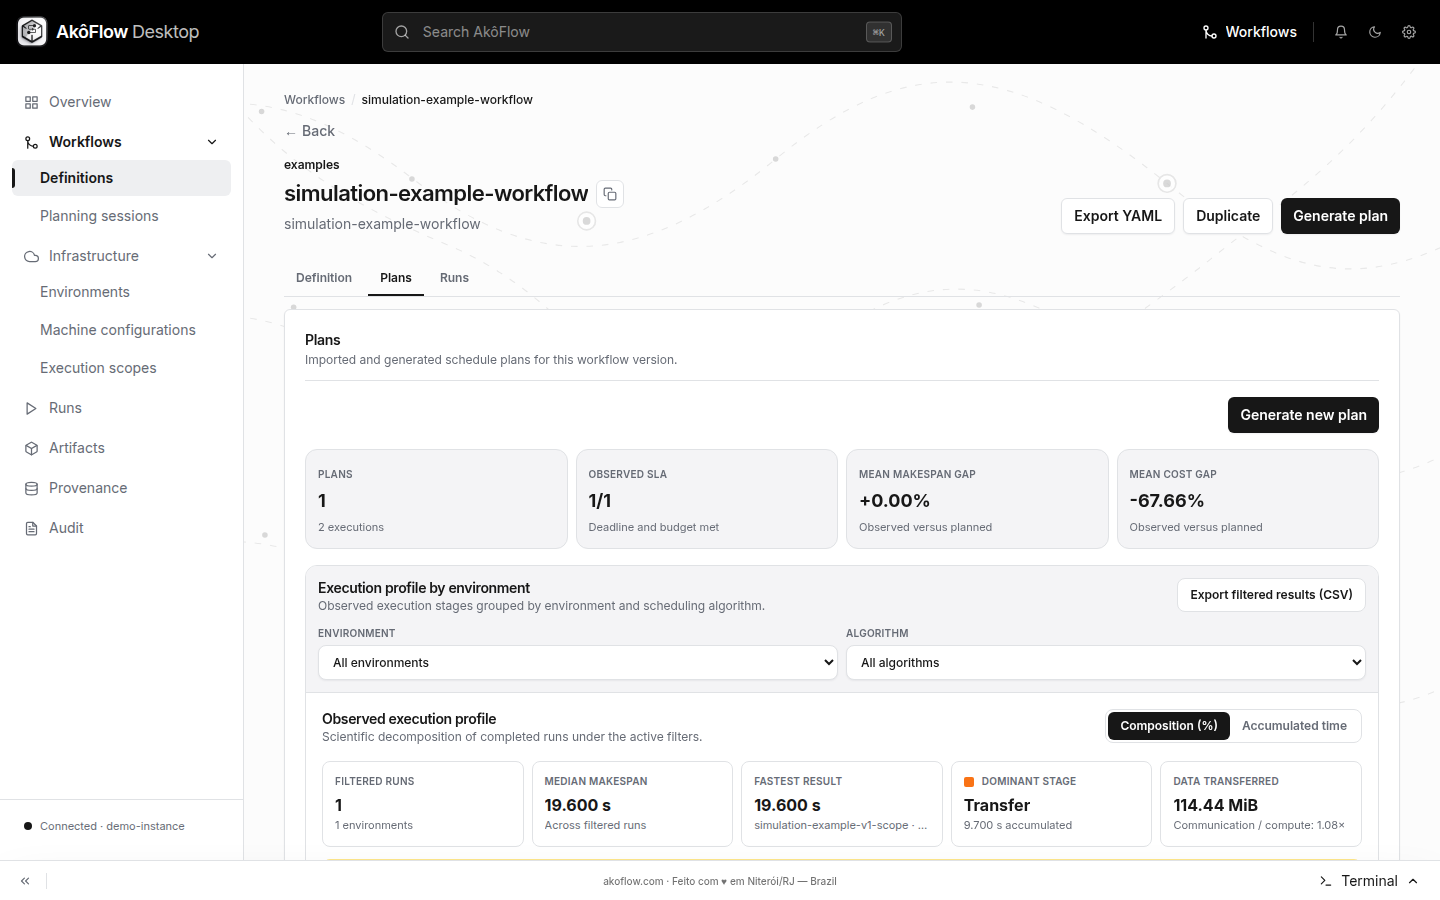
Task: Open Execution scopes in the sidebar
Action: pyautogui.click(x=121, y=368)
